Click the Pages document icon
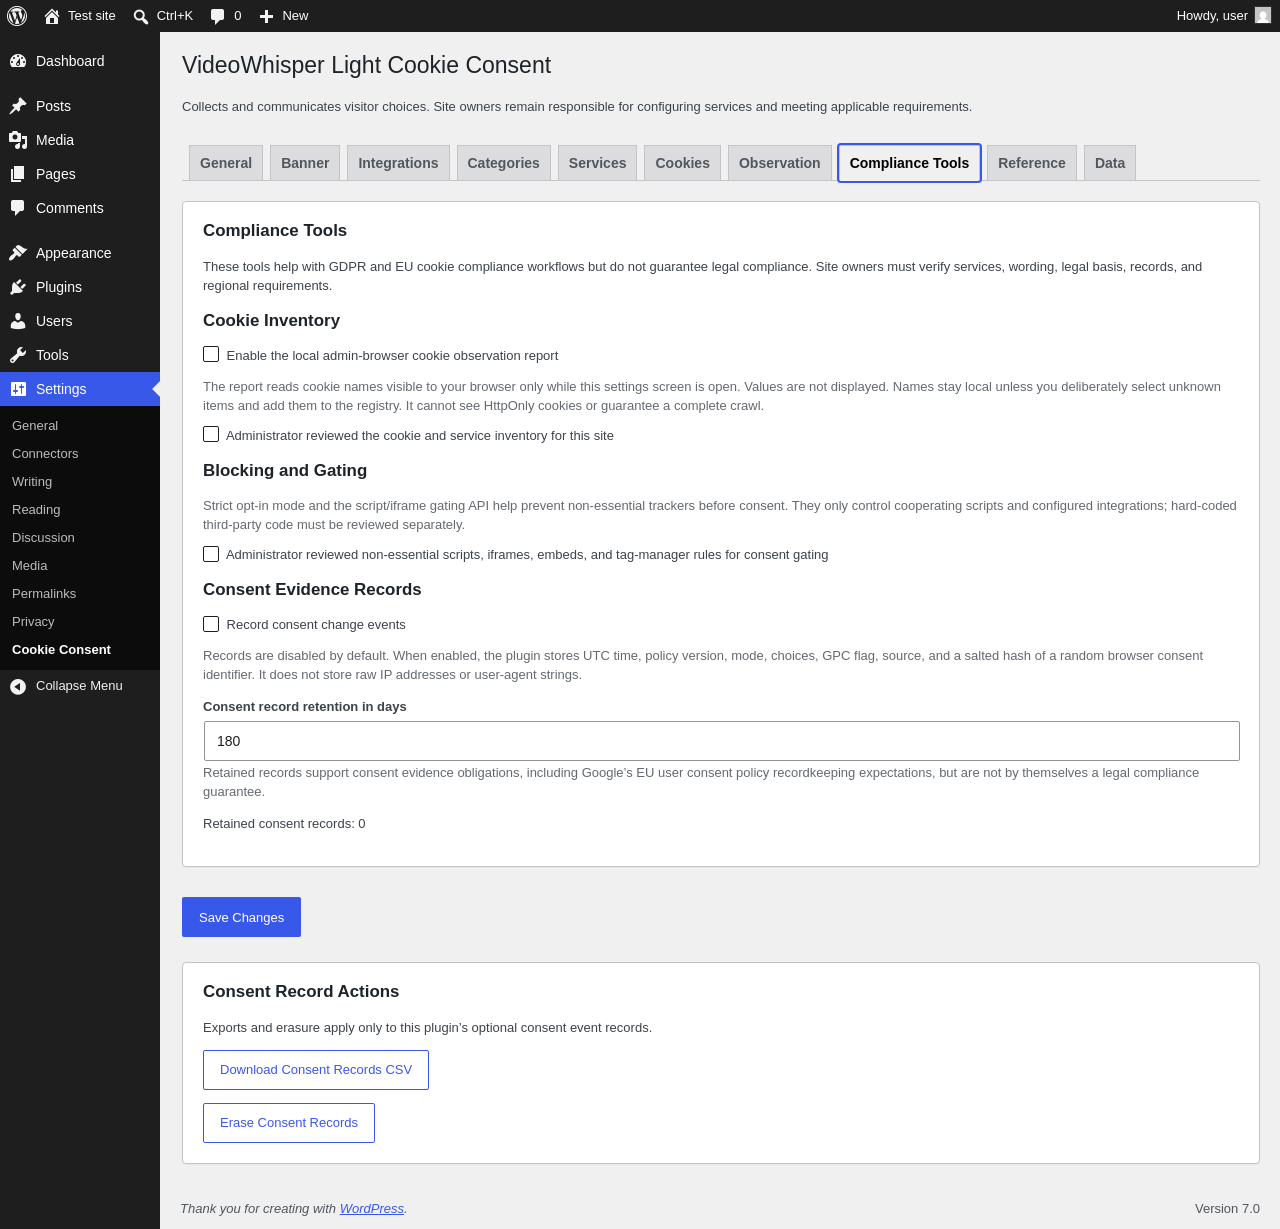 coord(18,174)
